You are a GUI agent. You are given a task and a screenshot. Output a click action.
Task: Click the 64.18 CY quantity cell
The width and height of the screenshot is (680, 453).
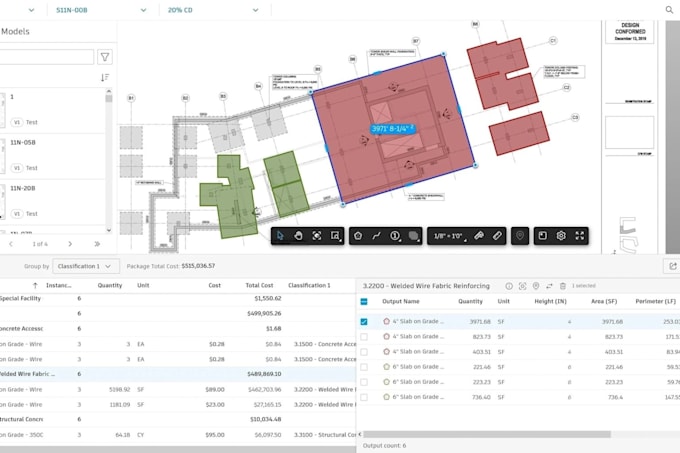tap(123, 434)
